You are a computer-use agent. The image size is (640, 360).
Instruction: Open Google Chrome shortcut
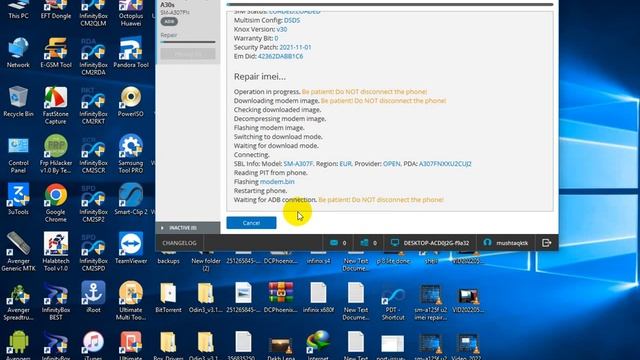click(56, 203)
